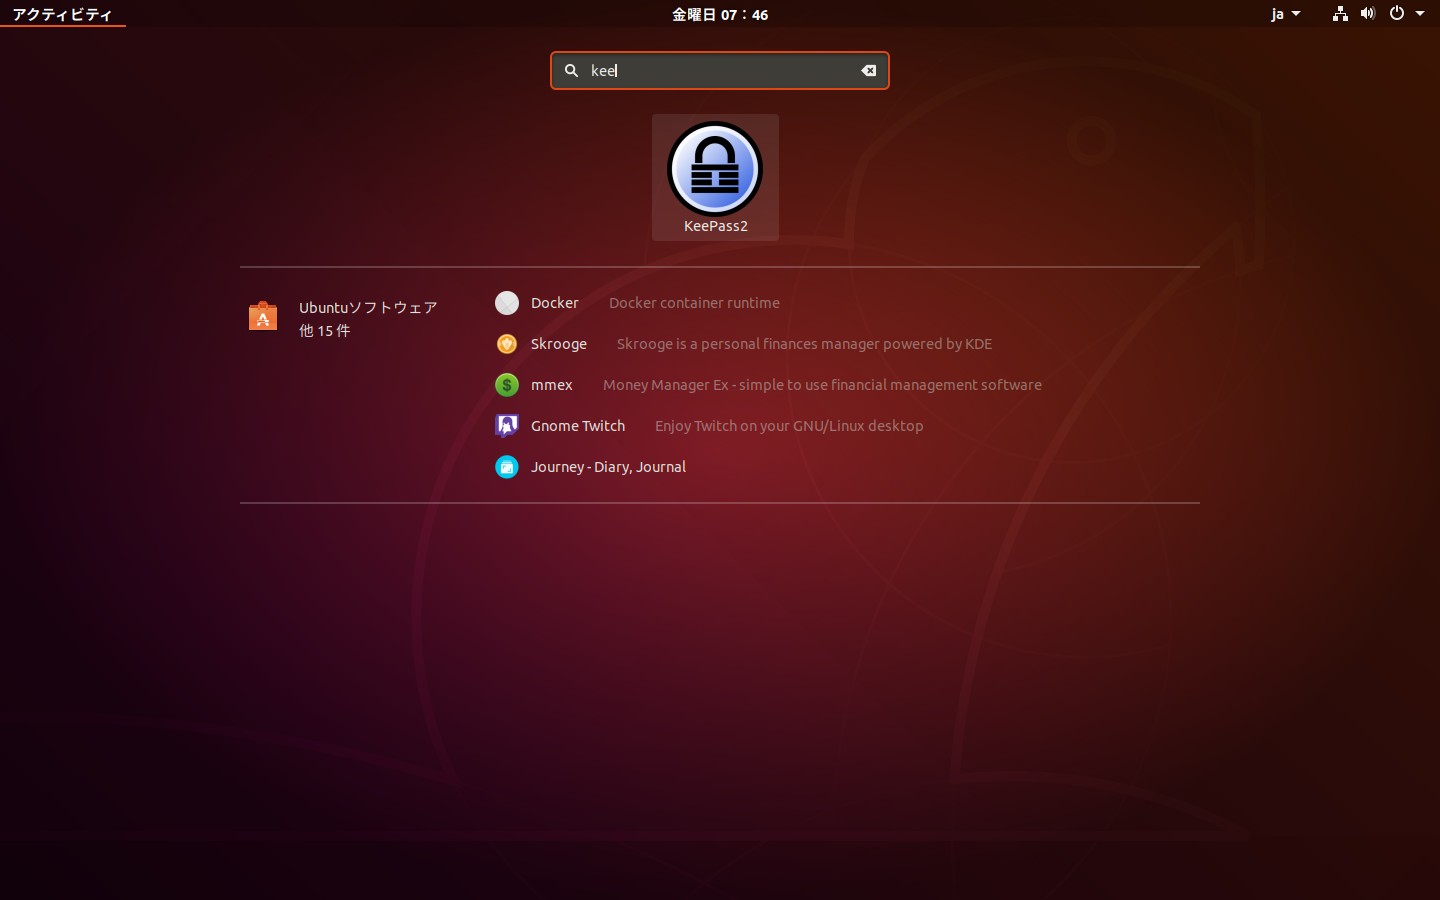This screenshot has height=900, width=1440.
Task: Open the mmex green dollar icon
Action: [x=507, y=385]
